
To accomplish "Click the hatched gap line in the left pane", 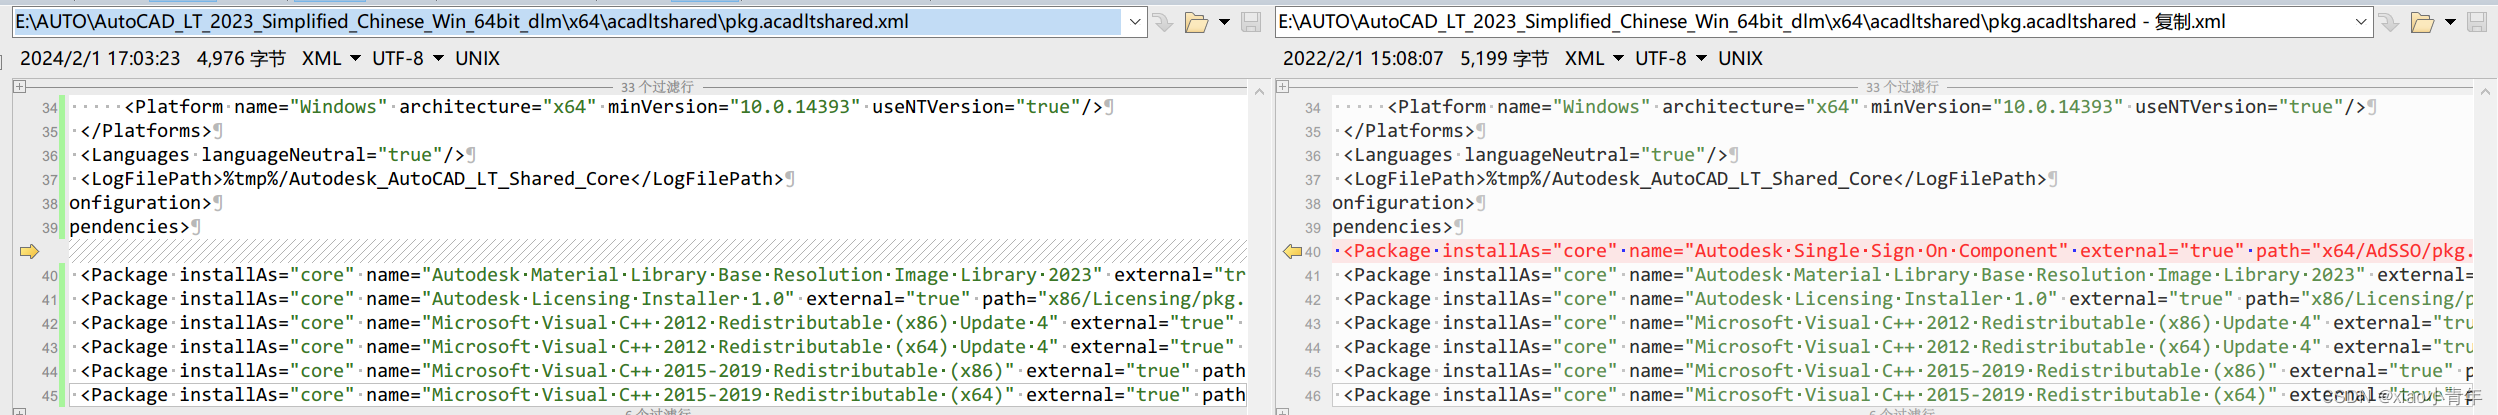I will (x=657, y=251).
